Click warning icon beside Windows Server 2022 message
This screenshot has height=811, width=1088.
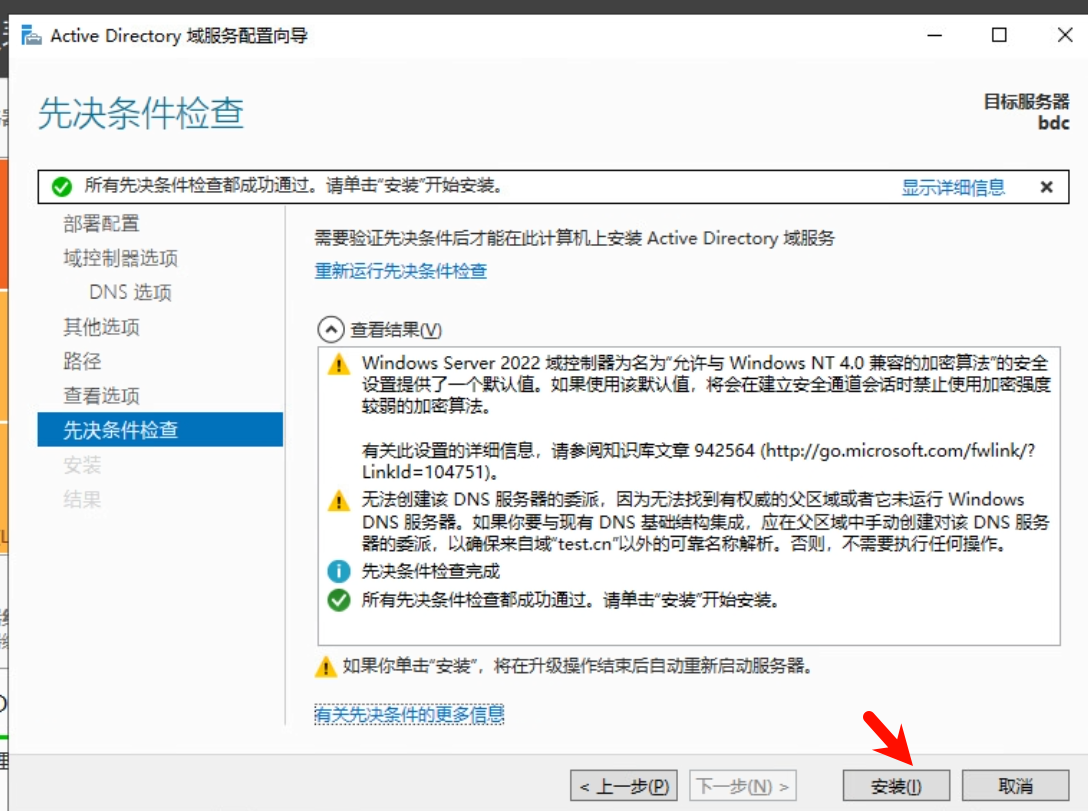coord(339,364)
